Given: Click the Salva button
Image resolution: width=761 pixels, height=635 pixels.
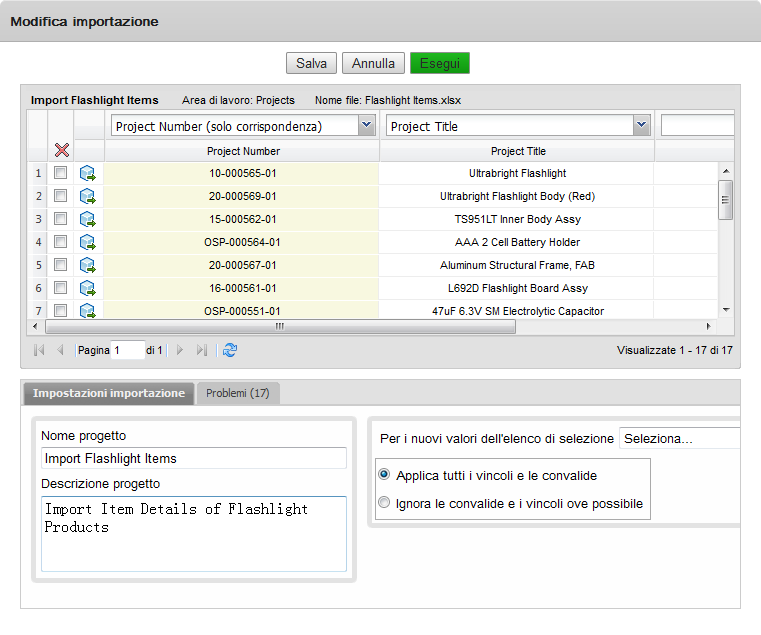Looking at the screenshot, I should point(311,63).
